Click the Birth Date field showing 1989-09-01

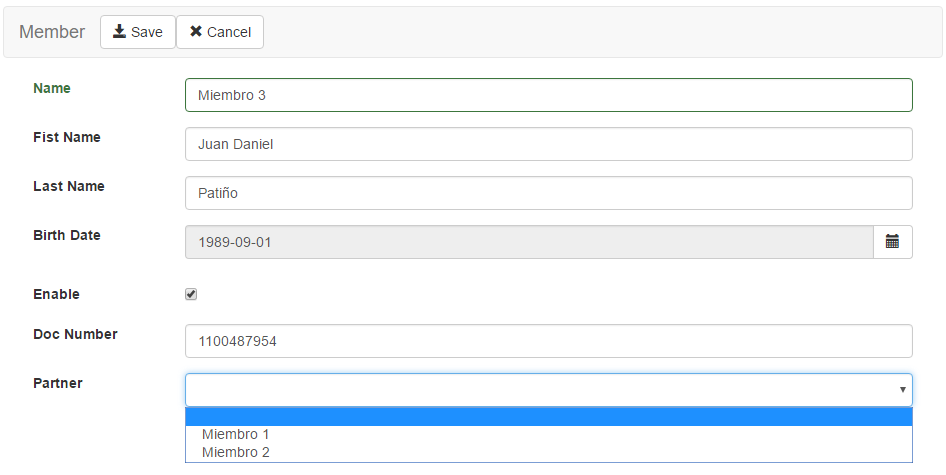pyautogui.click(x=529, y=242)
